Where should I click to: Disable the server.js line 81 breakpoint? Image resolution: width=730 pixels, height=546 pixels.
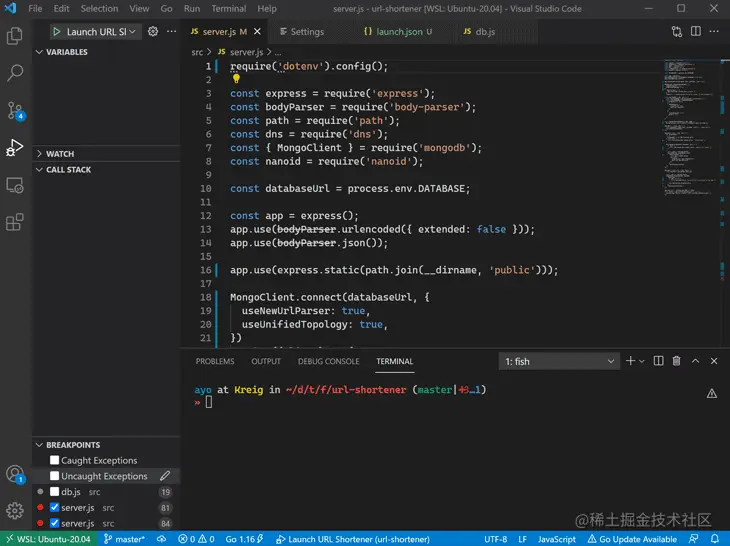point(54,507)
